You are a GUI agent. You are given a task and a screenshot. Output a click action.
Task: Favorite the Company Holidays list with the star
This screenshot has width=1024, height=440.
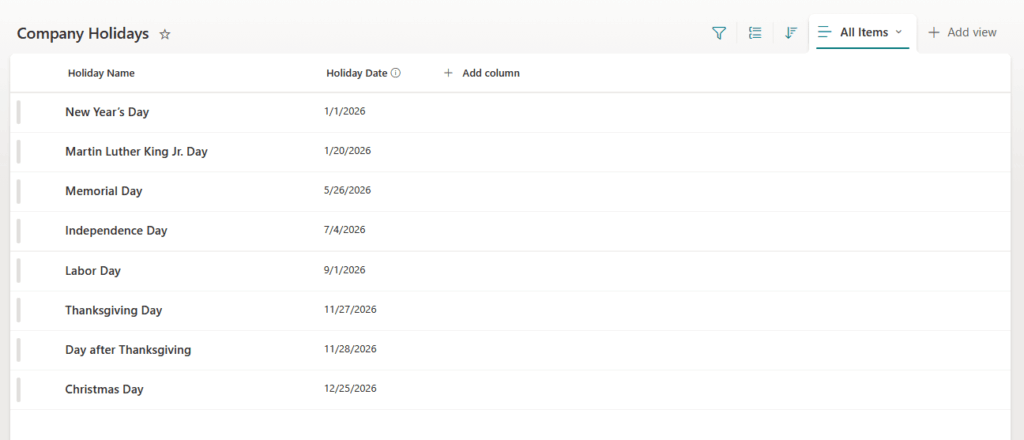[165, 35]
